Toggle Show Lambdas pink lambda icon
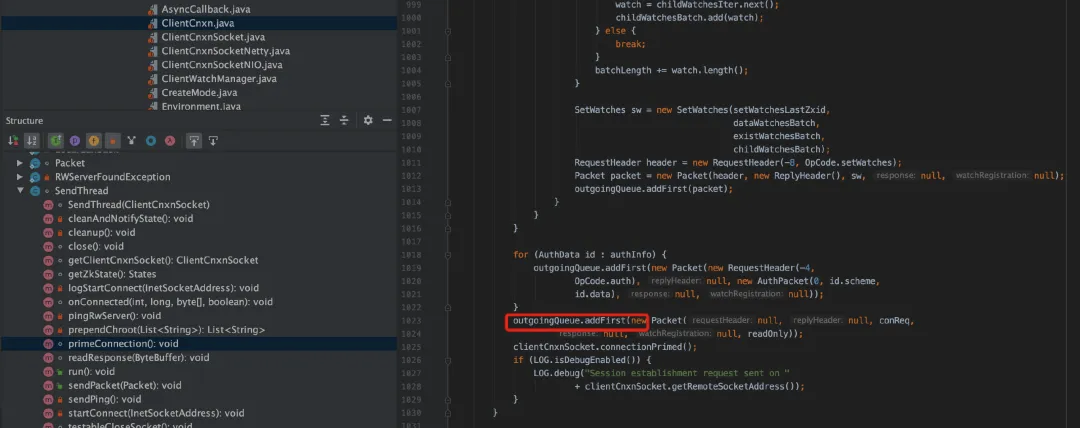1080x428 pixels. pos(169,141)
